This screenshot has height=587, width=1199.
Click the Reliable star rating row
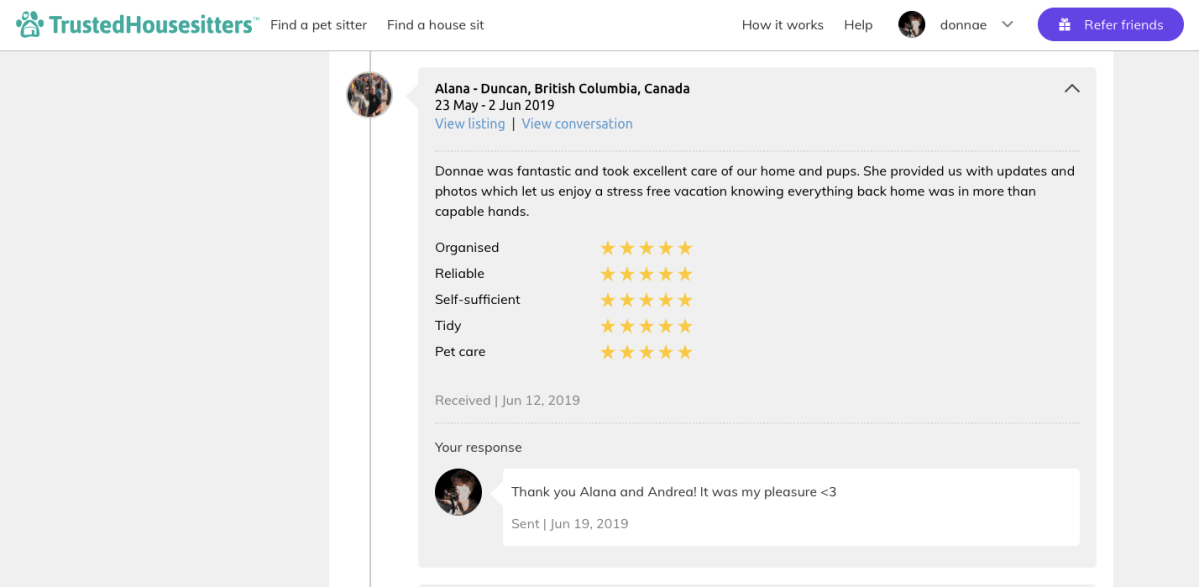click(646, 274)
